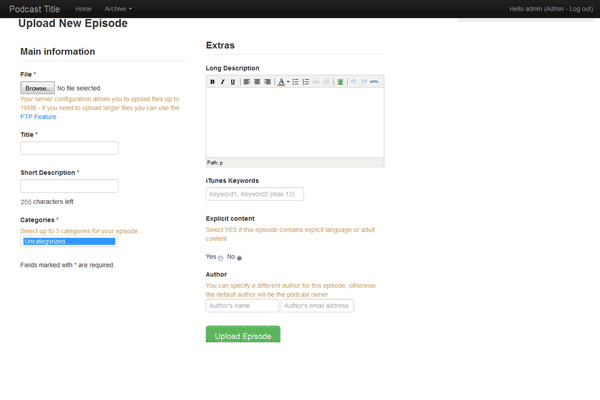Toggle underline formatting in editor toolbar
This screenshot has height=400, width=600.
pos(233,81)
